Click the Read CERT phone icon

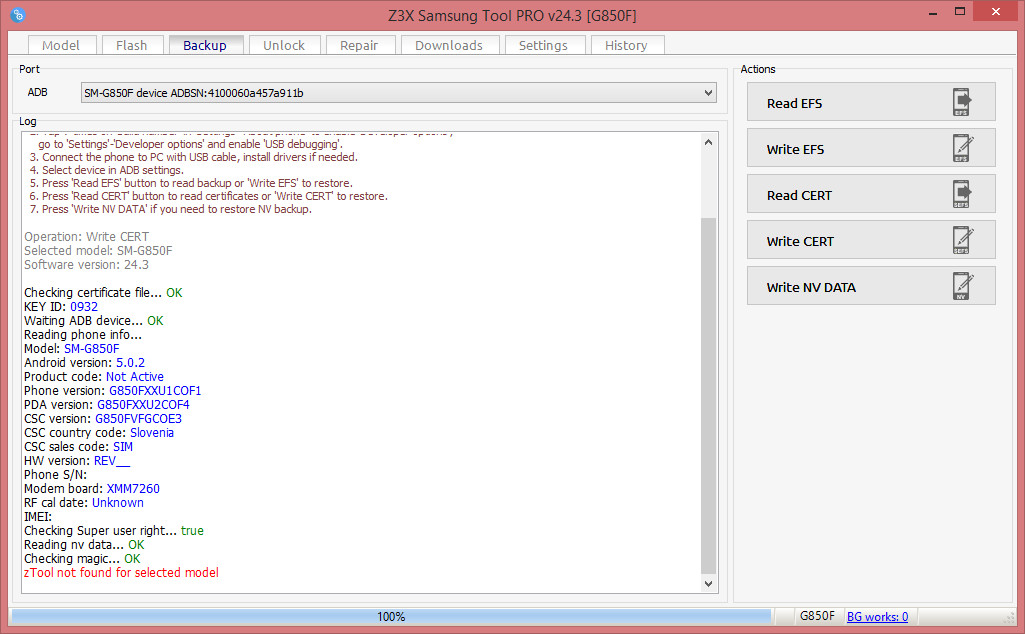962,194
